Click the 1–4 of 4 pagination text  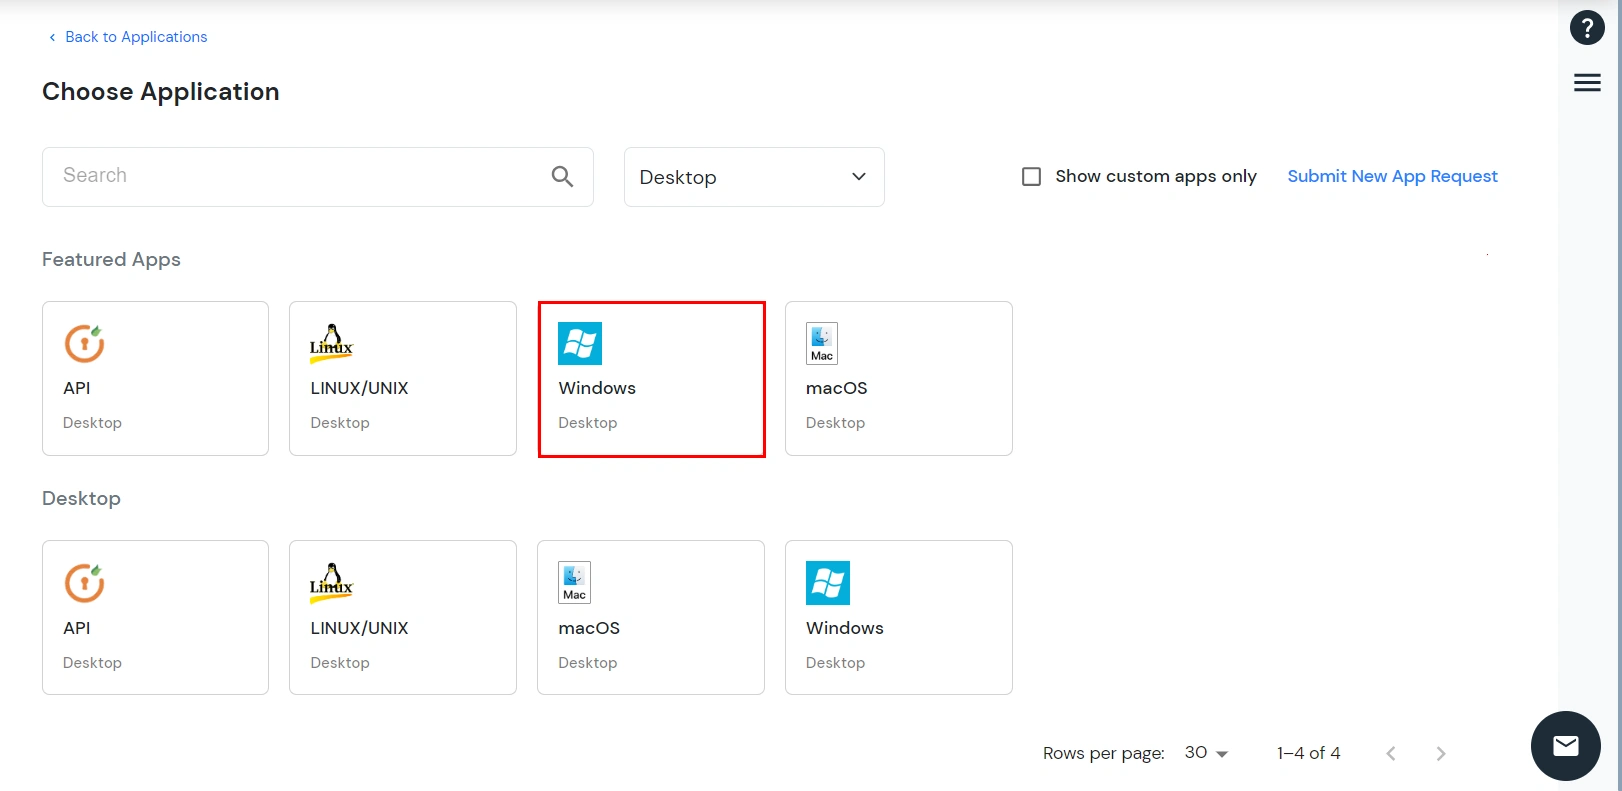tap(1308, 753)
